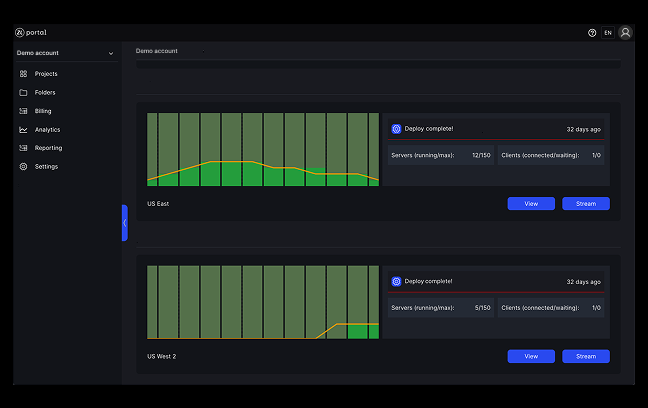View the US East deployment
This screenshot has width=648, height=408.
click(x=531, y=204)
